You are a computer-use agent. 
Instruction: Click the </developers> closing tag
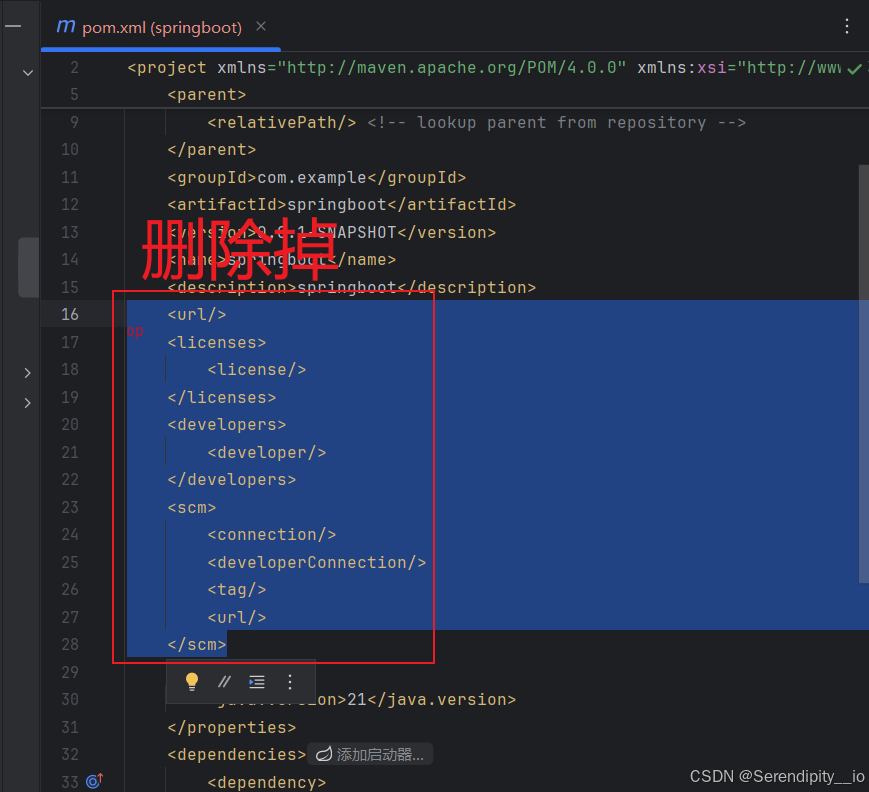pos(232,479)
